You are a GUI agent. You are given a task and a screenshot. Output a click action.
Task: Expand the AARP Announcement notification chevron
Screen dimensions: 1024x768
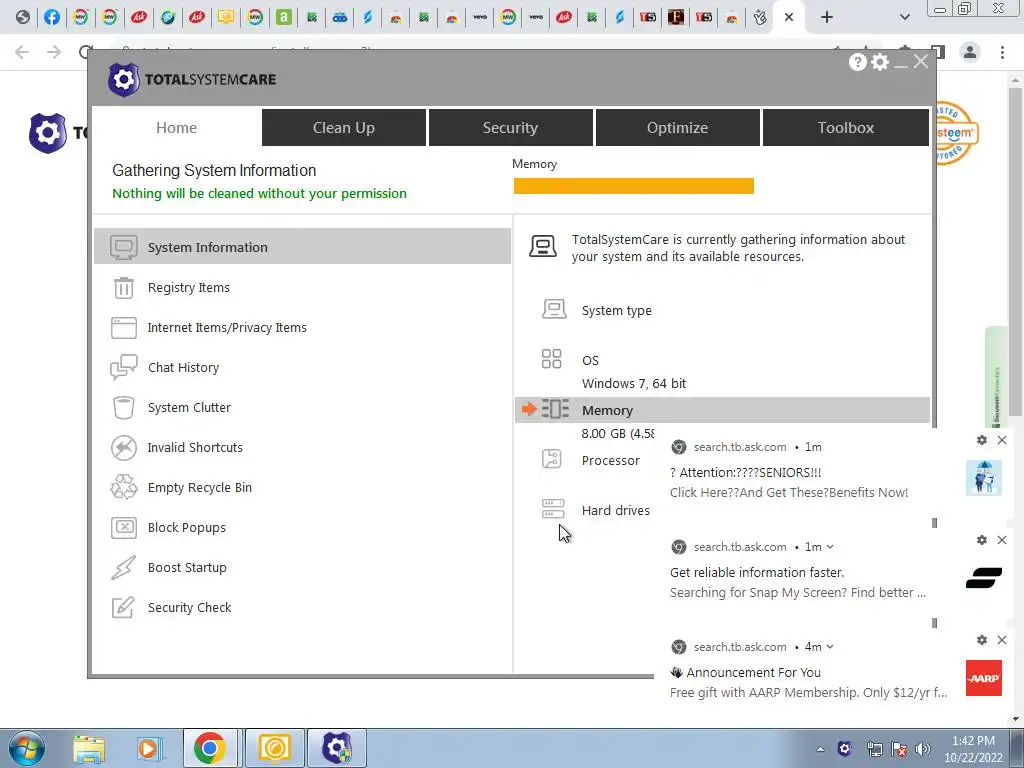click(829, 647)
